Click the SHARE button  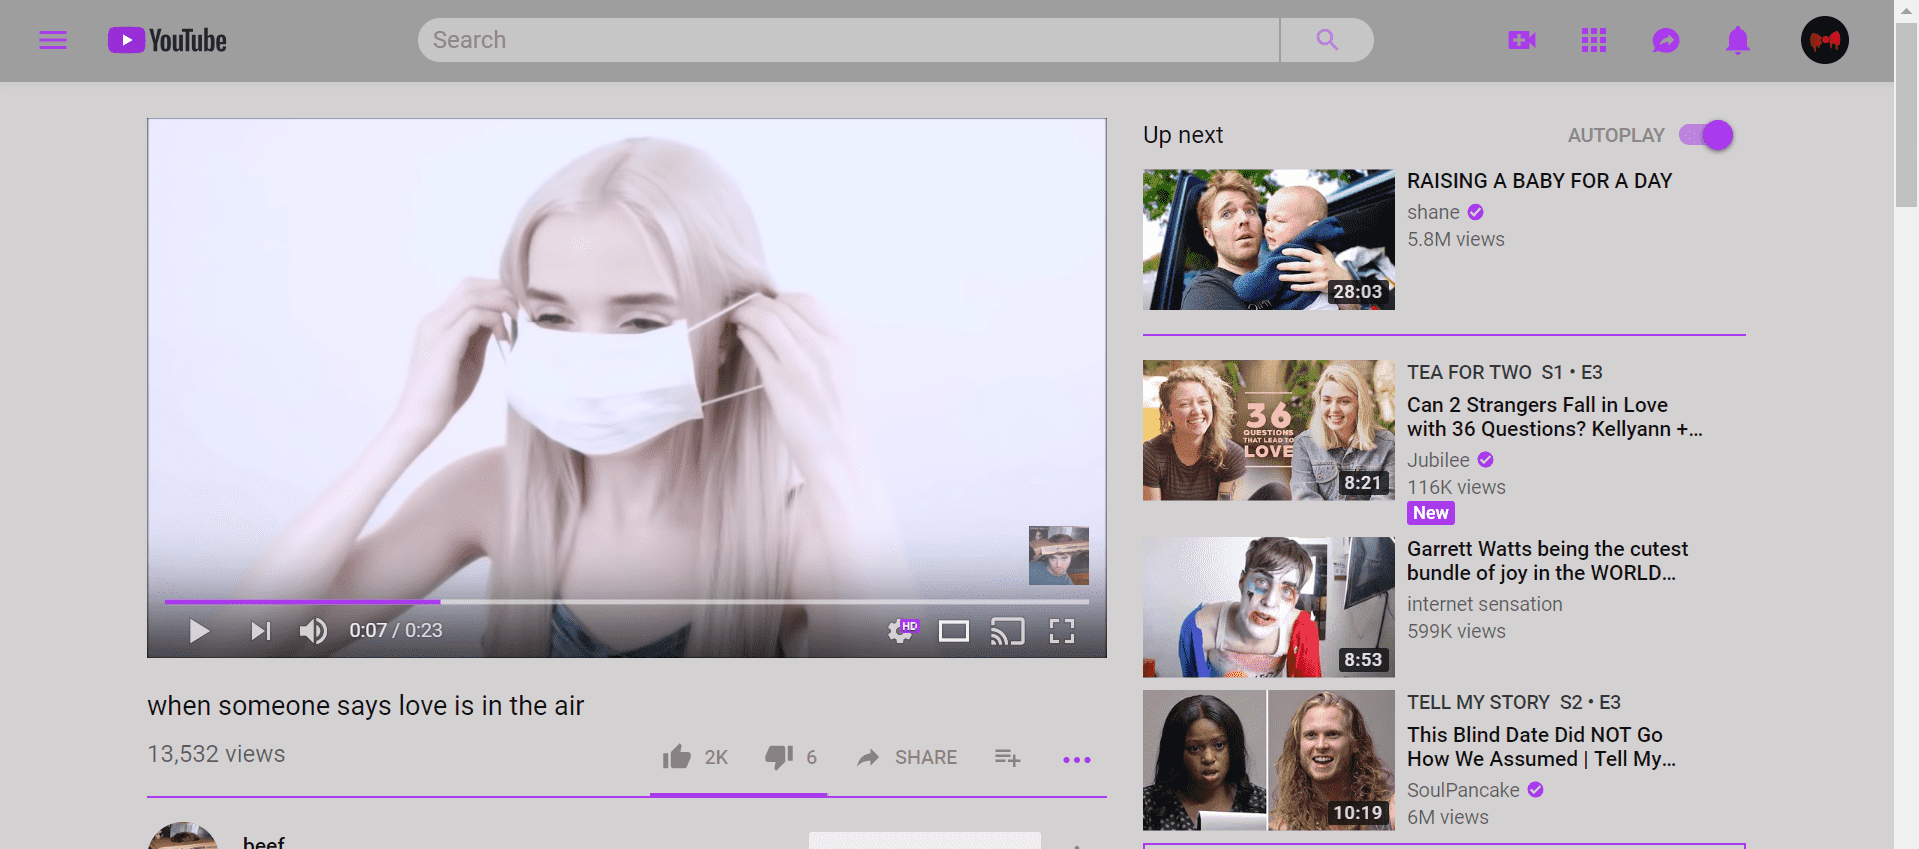tap(907, 757)
